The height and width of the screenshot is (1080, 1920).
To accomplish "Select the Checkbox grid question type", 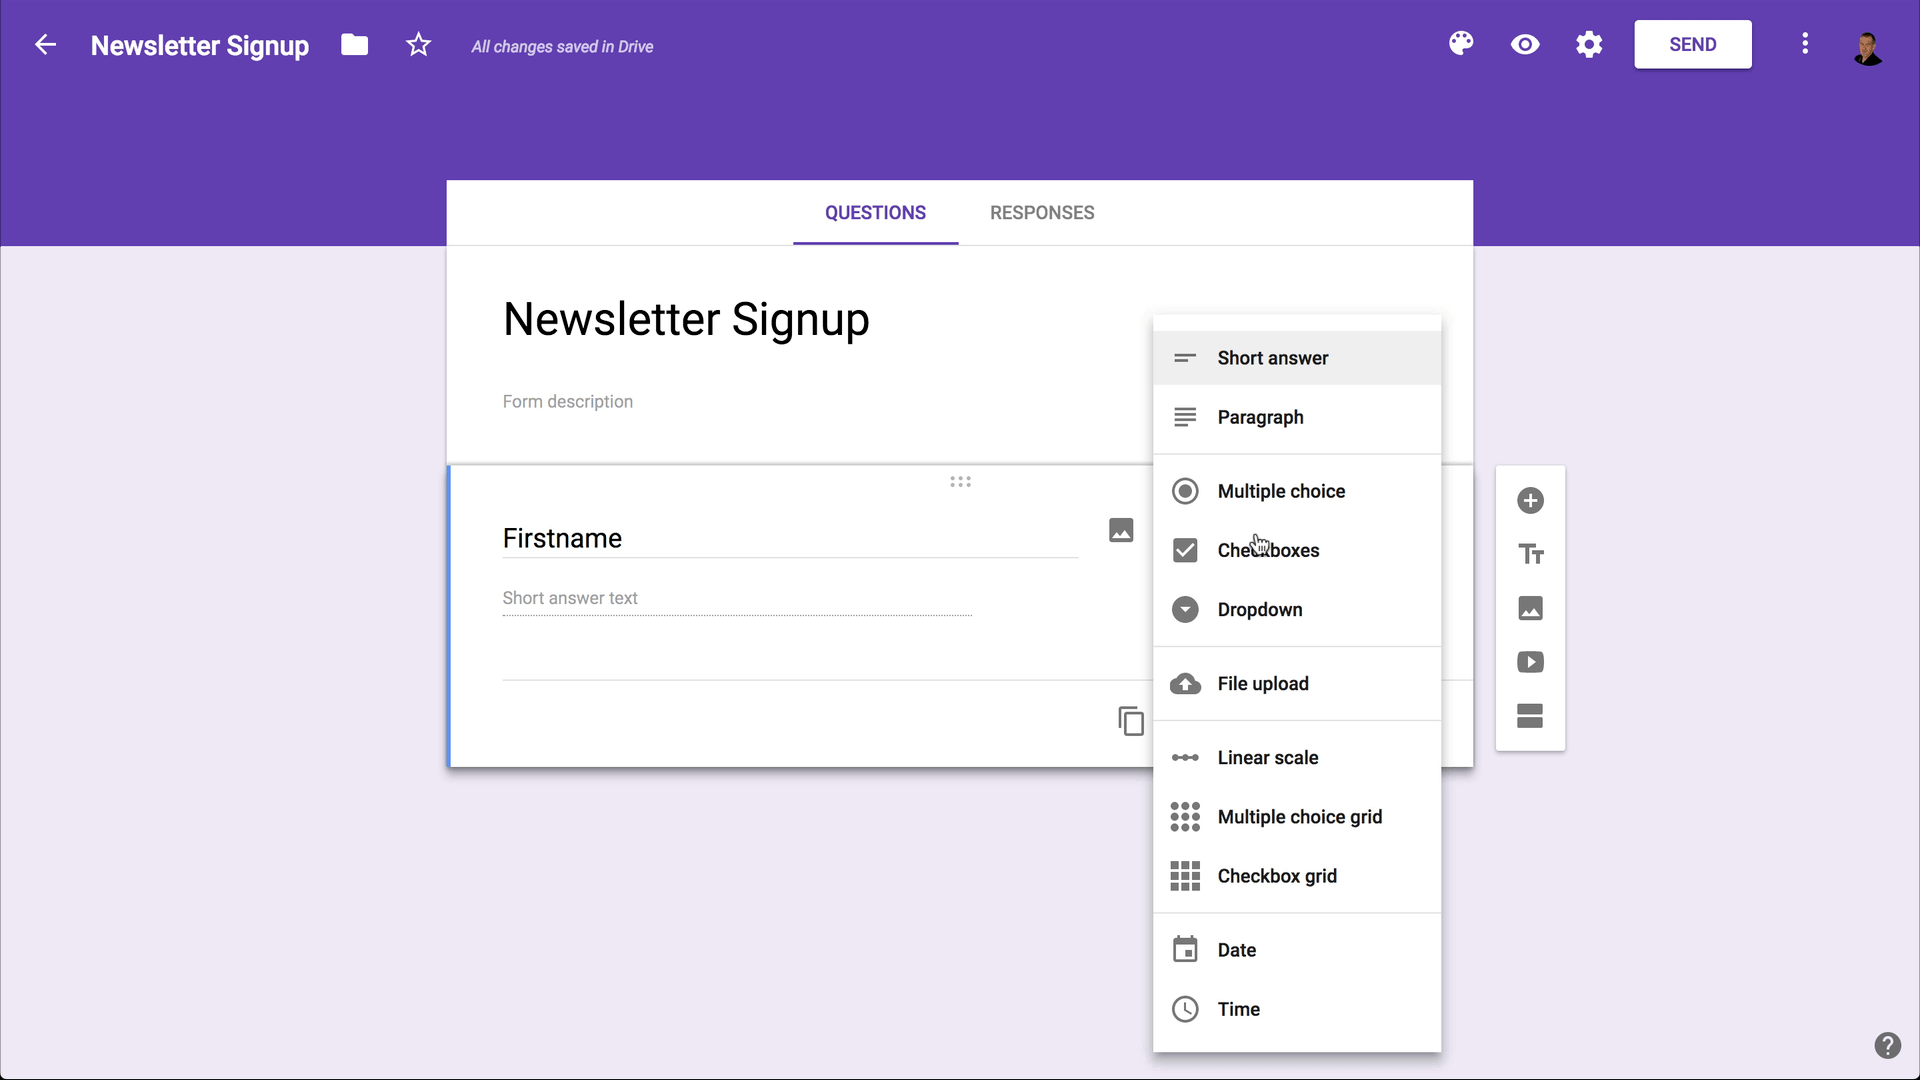I will (1276, 876).
